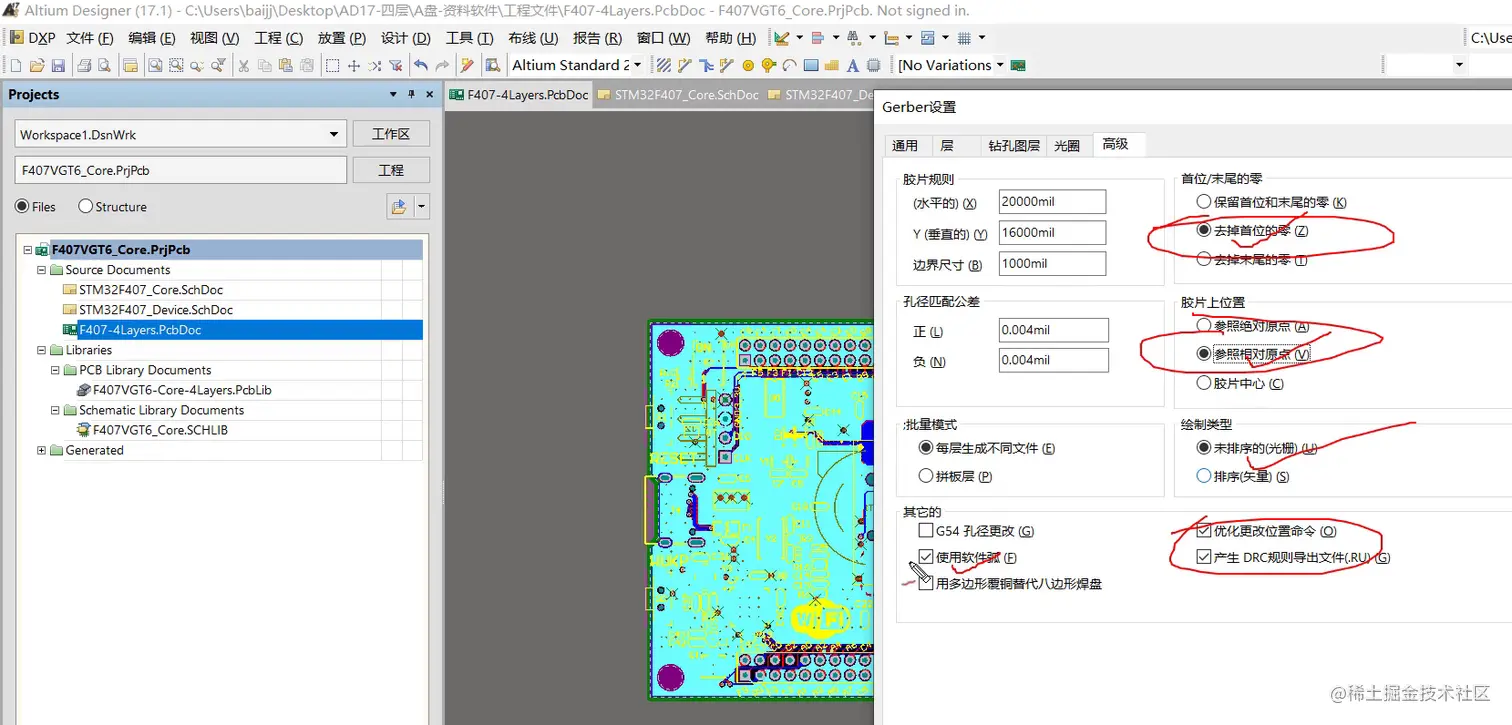
Task: Select the Files radio button
Action: coord(21,206)
